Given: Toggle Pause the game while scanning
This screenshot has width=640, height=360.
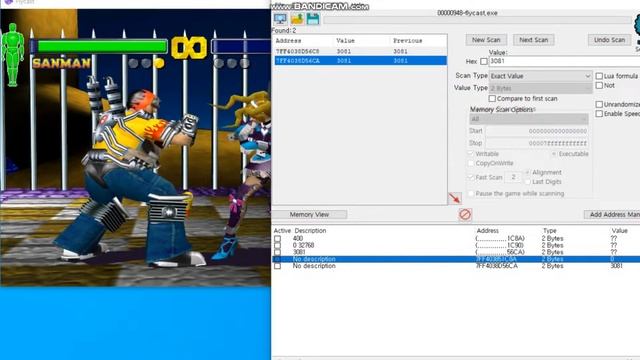Looking at the screenshot, I should pos(471,193).
